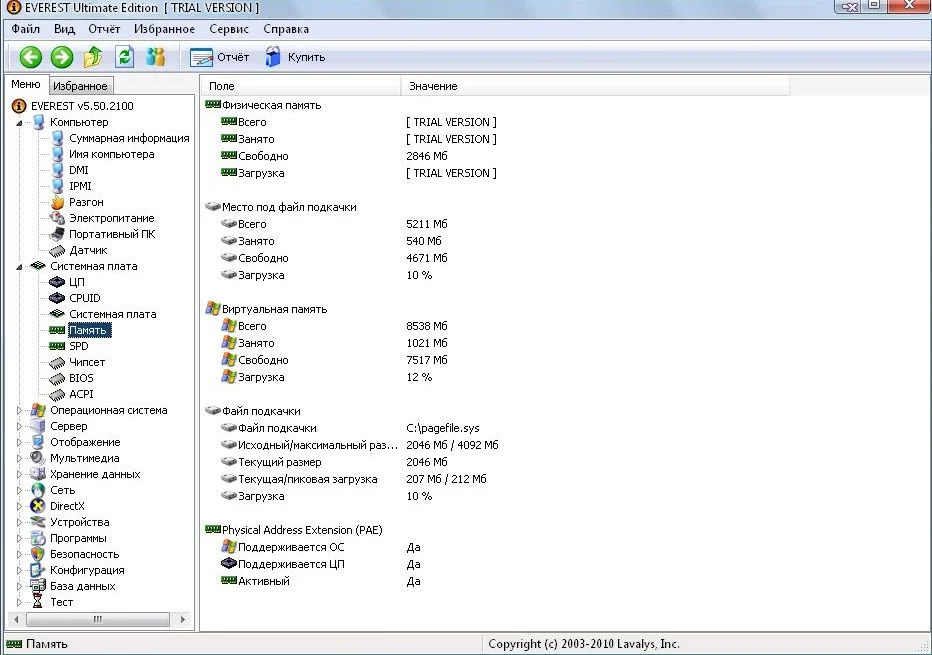
Task: Switch to the Избранное sidebar tab
Action: coord(80,86)
